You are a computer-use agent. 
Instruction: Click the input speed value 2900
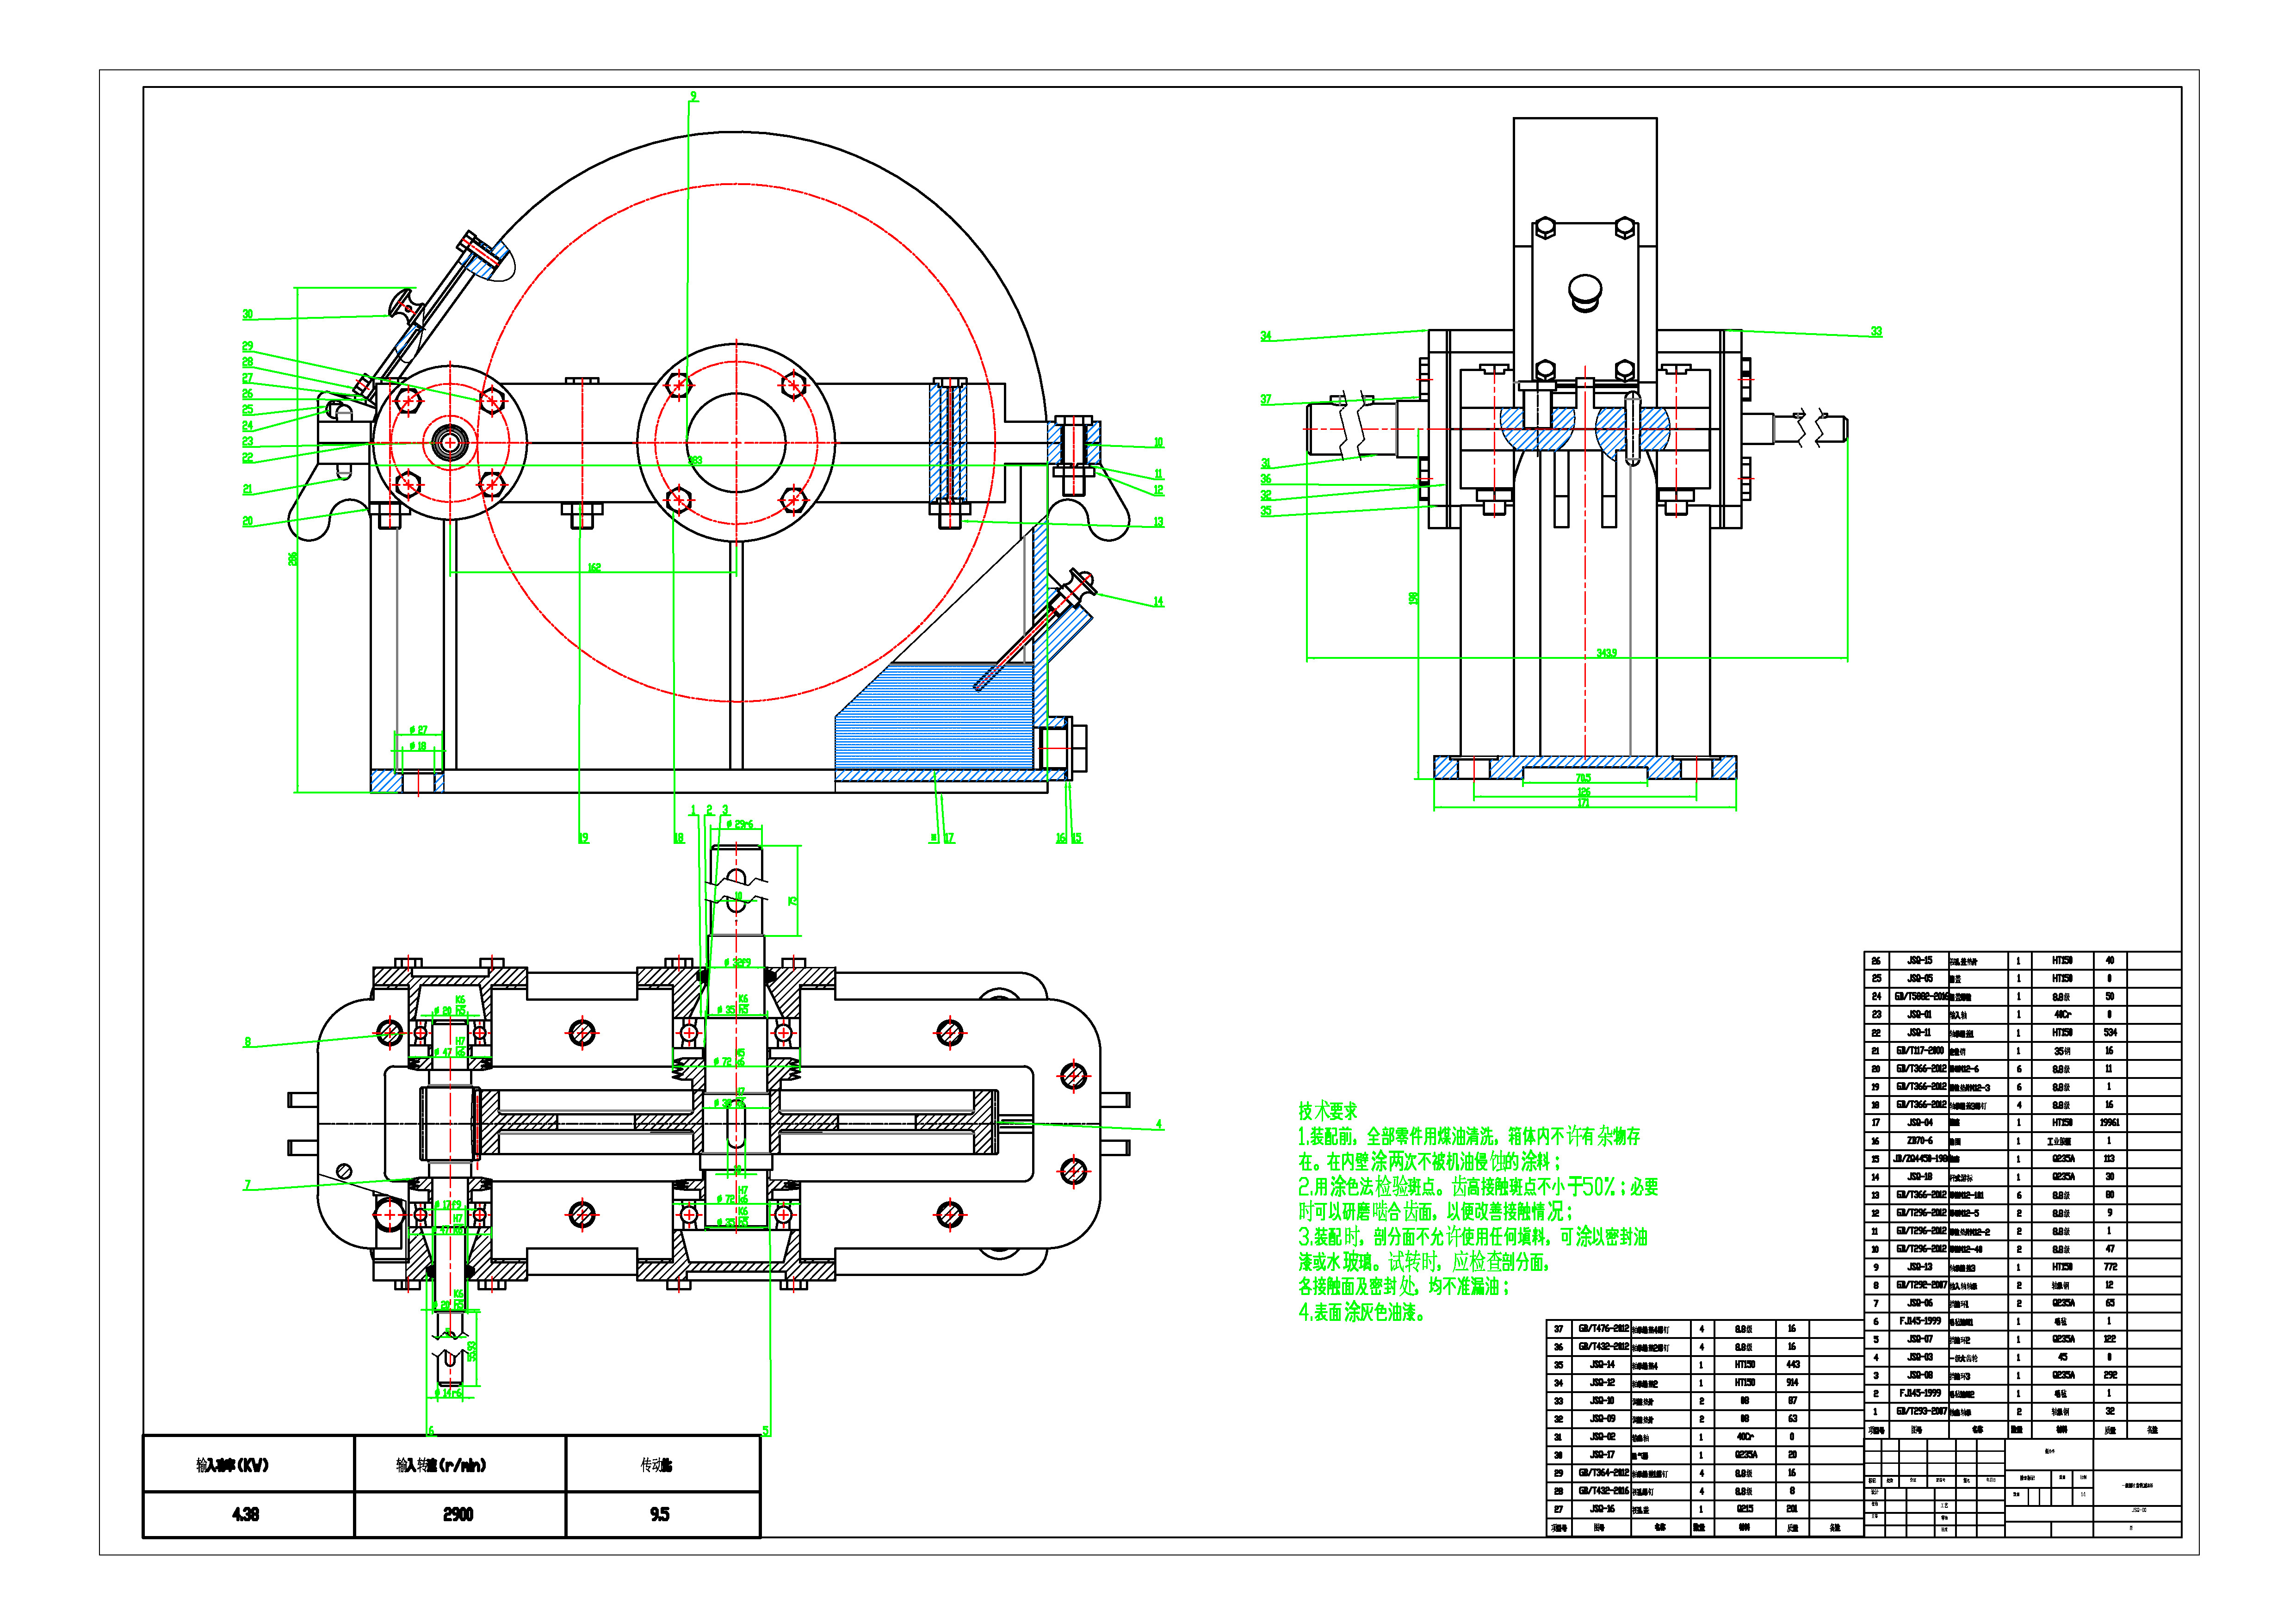point(458,1514)
